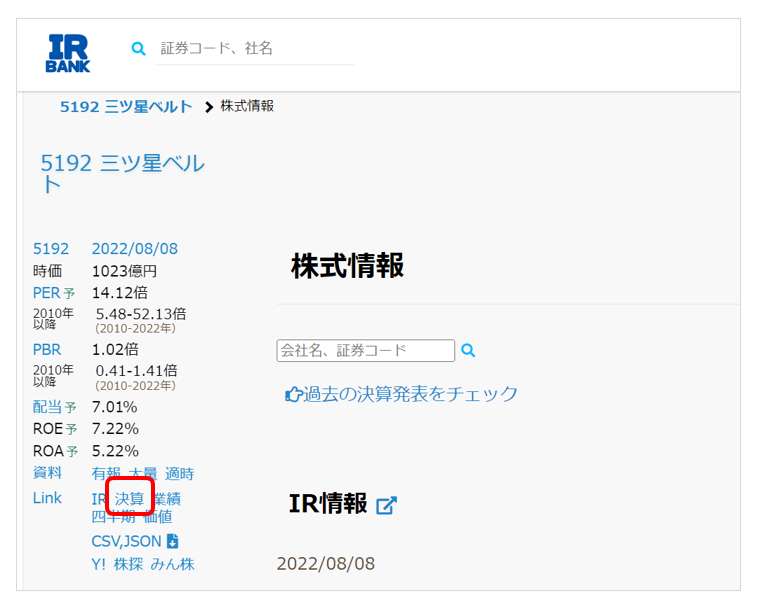Open the PER link
The image size is (757, 608).
pos(46,293)
